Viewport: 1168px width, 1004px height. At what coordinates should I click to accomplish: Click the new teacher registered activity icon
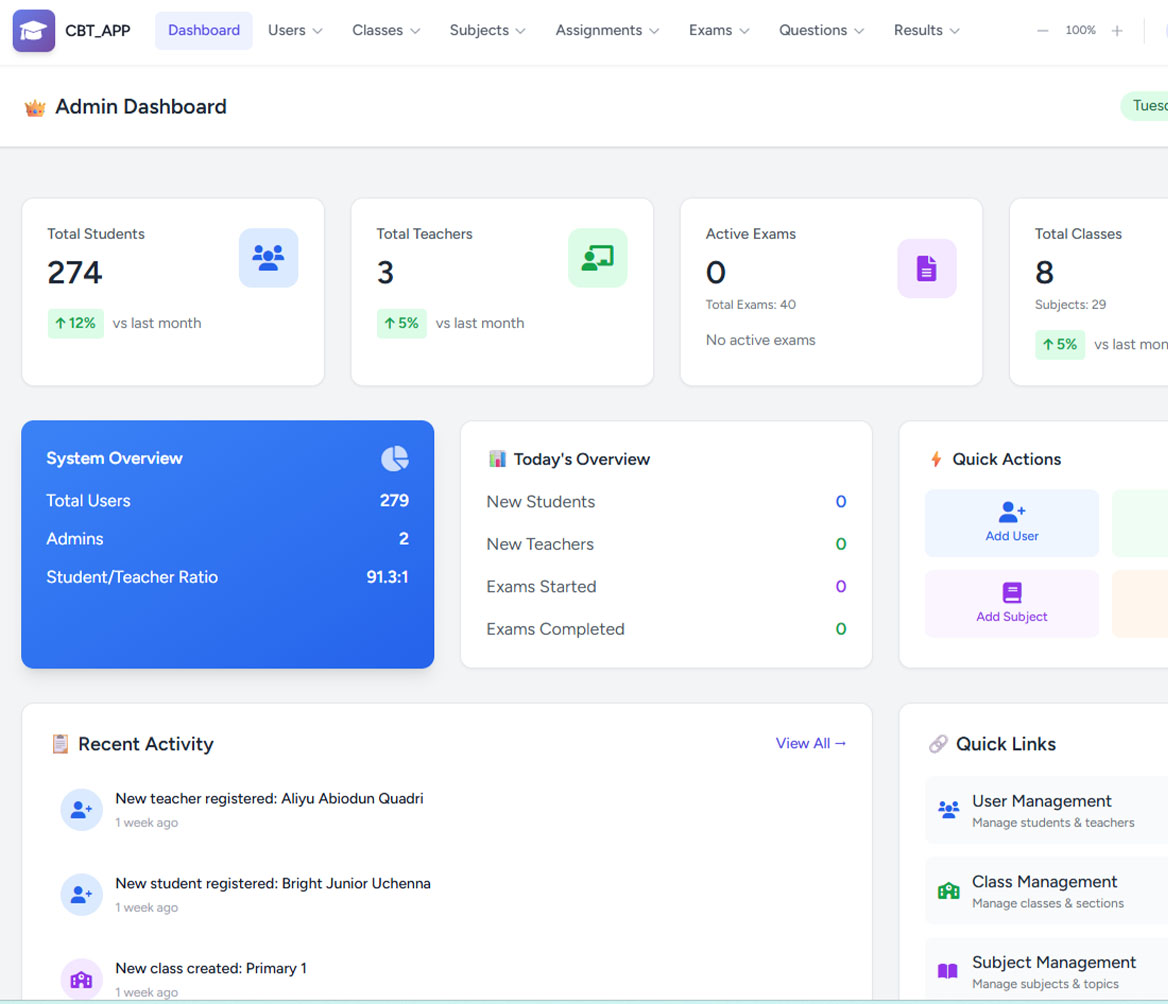click(x=81, y=810)
